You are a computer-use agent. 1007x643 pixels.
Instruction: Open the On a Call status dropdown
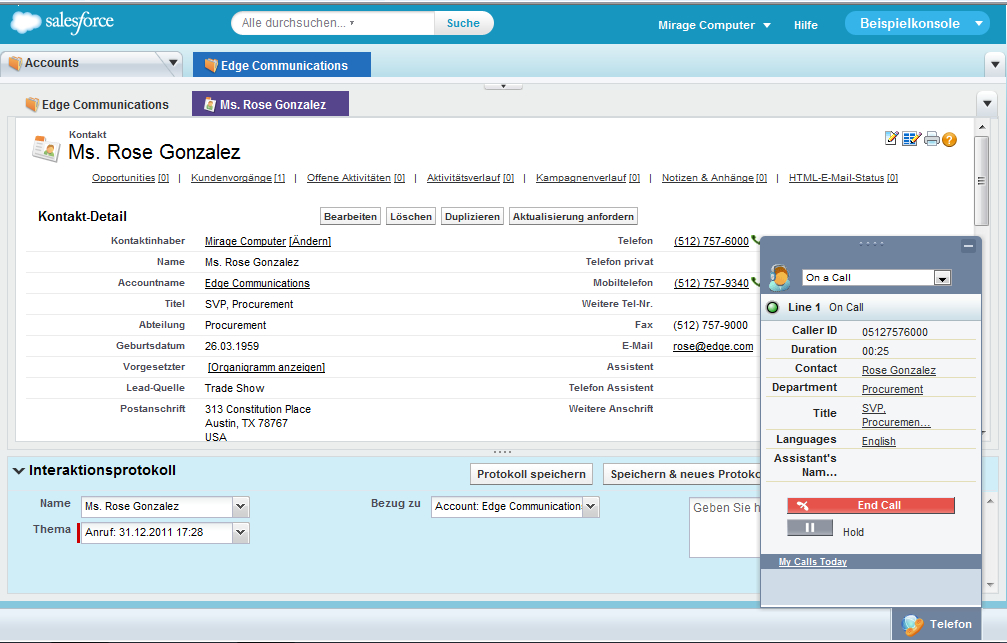click(x=942, y=278)
